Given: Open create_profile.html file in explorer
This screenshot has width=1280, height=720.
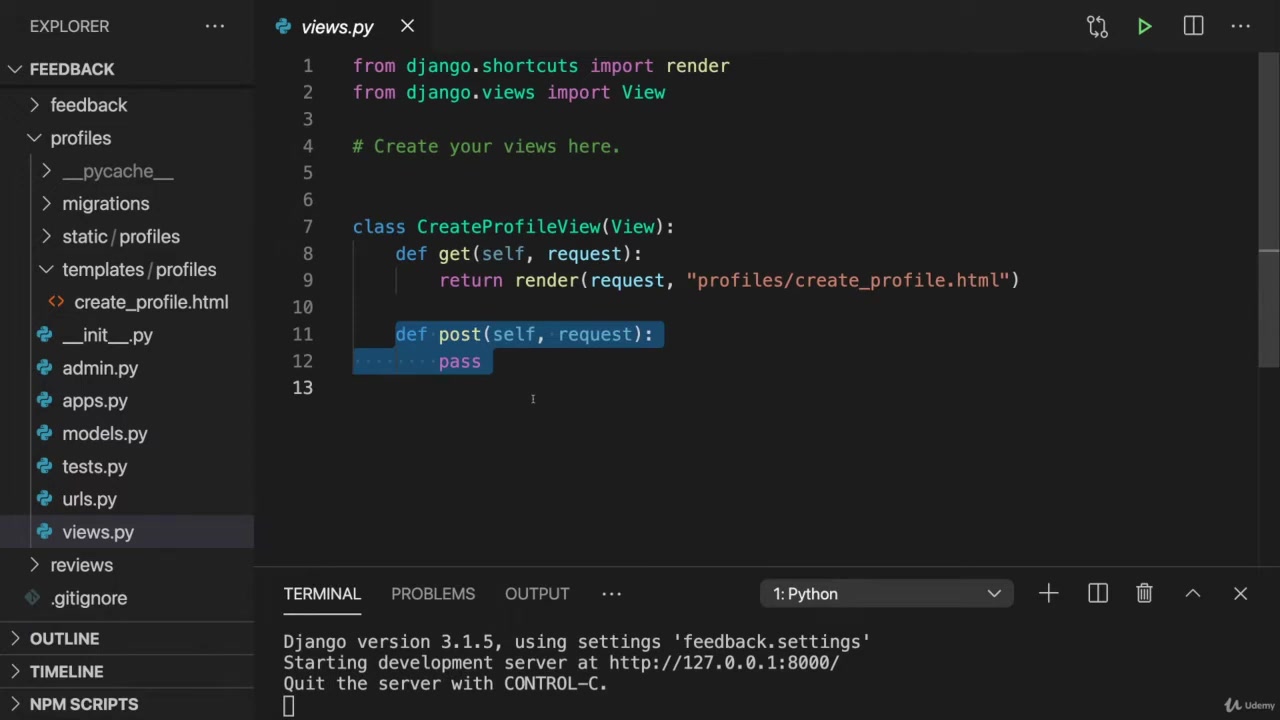Looking at the screenshot, I should (150, 302).
